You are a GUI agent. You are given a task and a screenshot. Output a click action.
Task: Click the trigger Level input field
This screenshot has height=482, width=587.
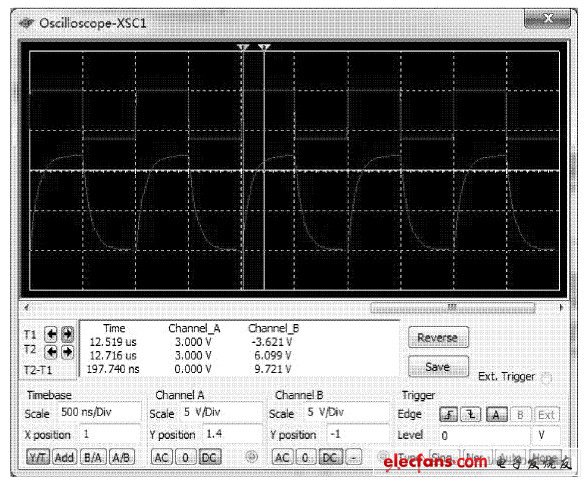[484, 435]
